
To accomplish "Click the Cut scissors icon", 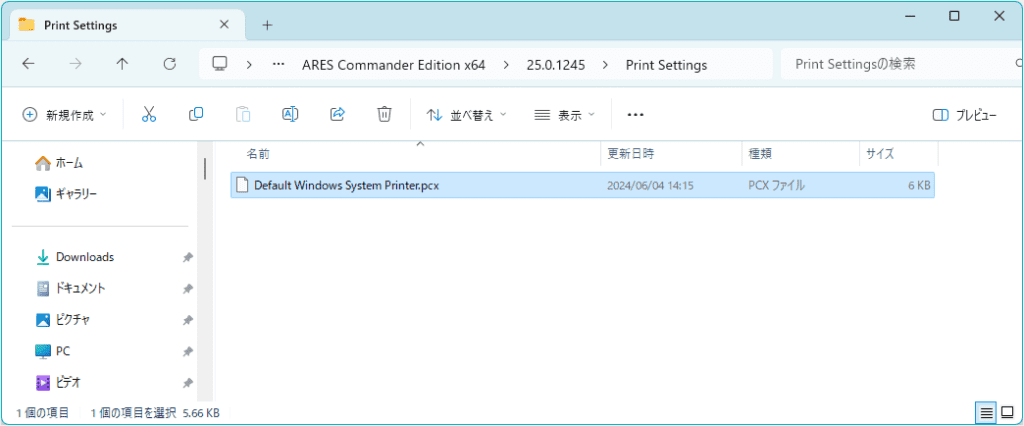I will click(149, 114).
